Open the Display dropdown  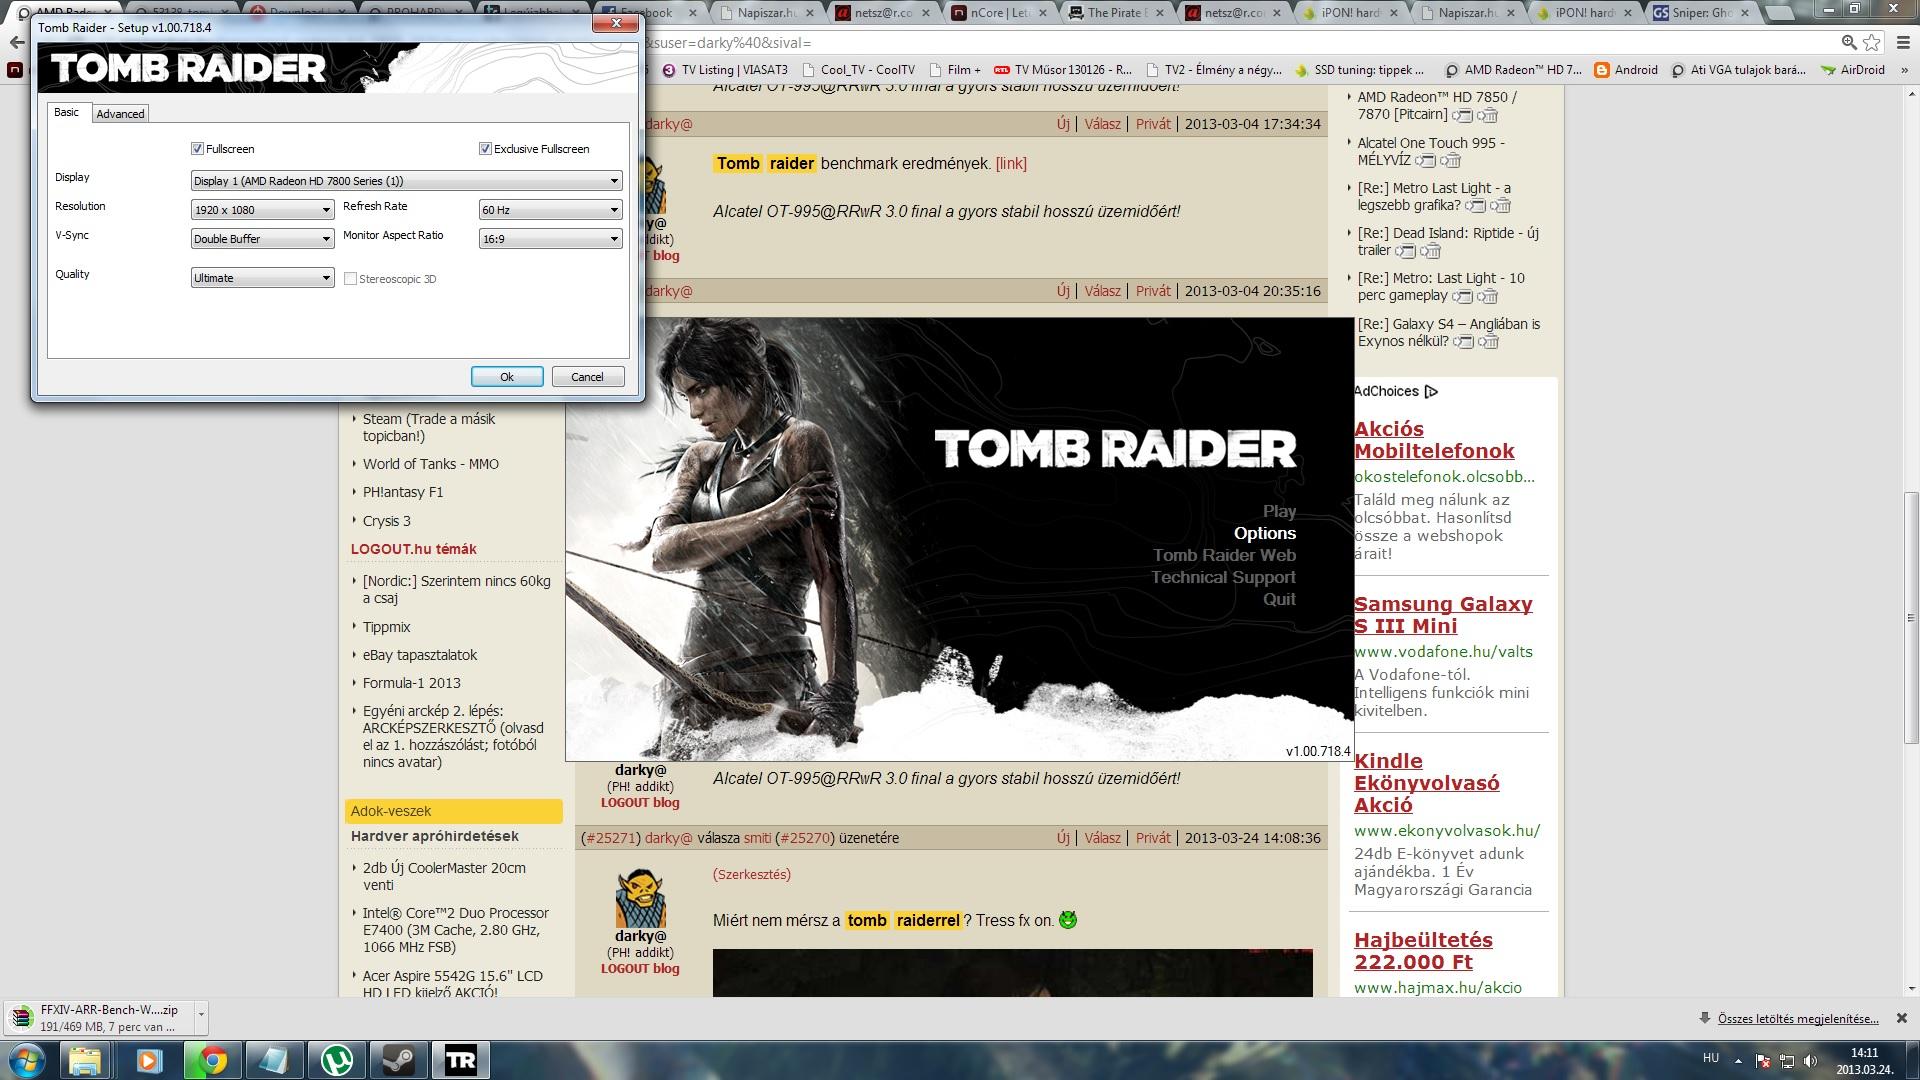pos(406,181)
